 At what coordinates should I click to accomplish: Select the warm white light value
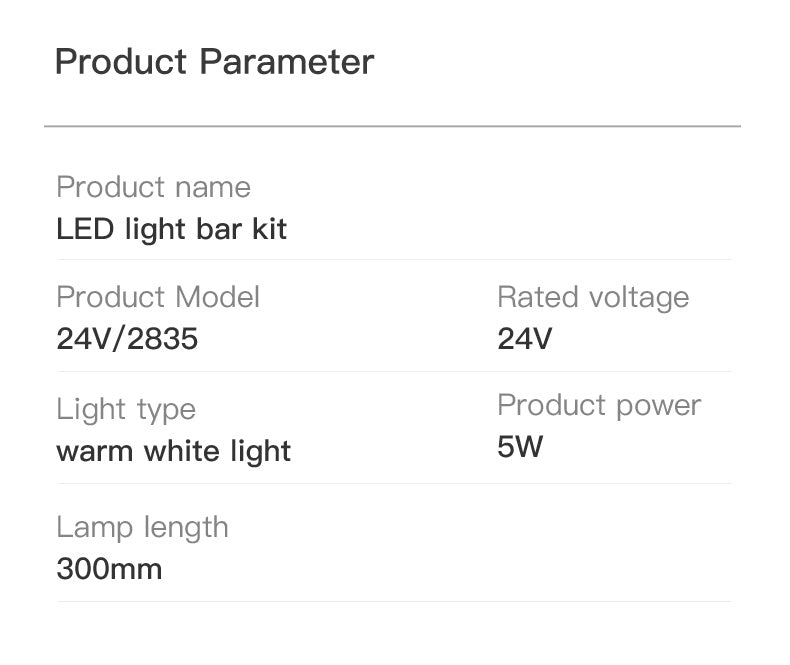coord(173,451)
